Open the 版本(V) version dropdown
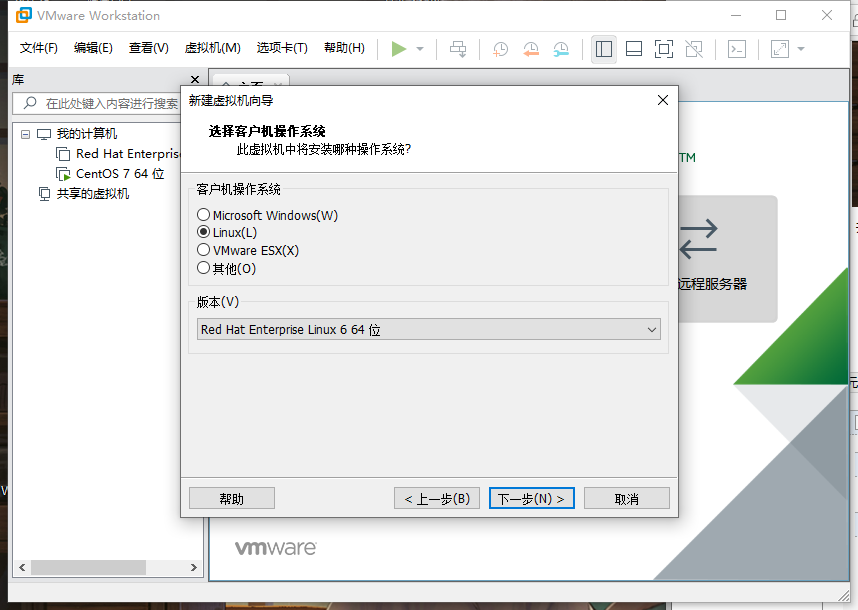The image size is (858, 610). tap(428, 329)
